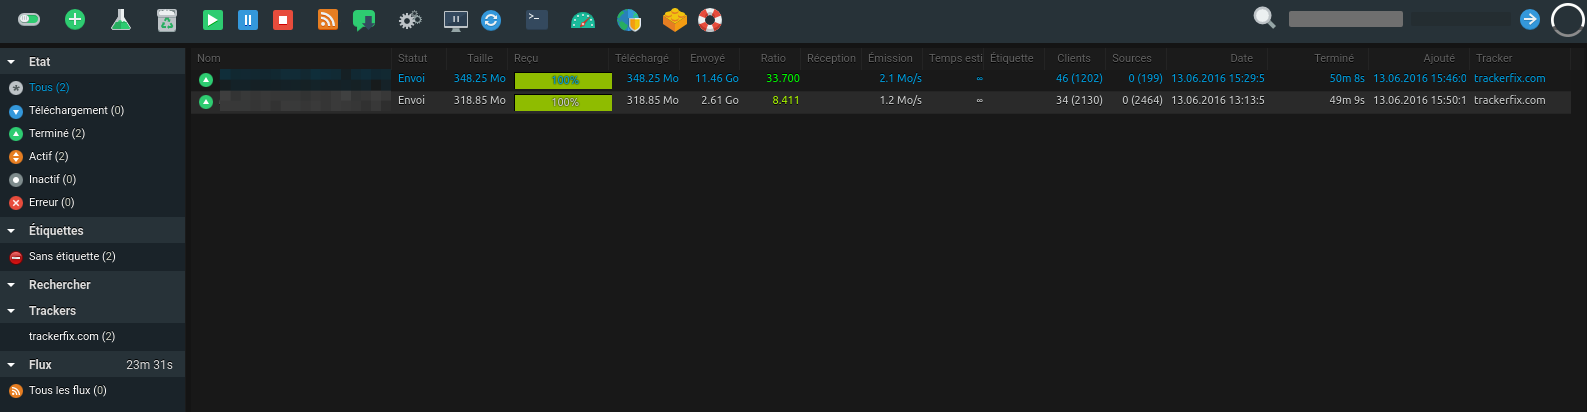1587x412 pixels.
Task: Pause torrent with blue pause button
Action: pos(248,19)
